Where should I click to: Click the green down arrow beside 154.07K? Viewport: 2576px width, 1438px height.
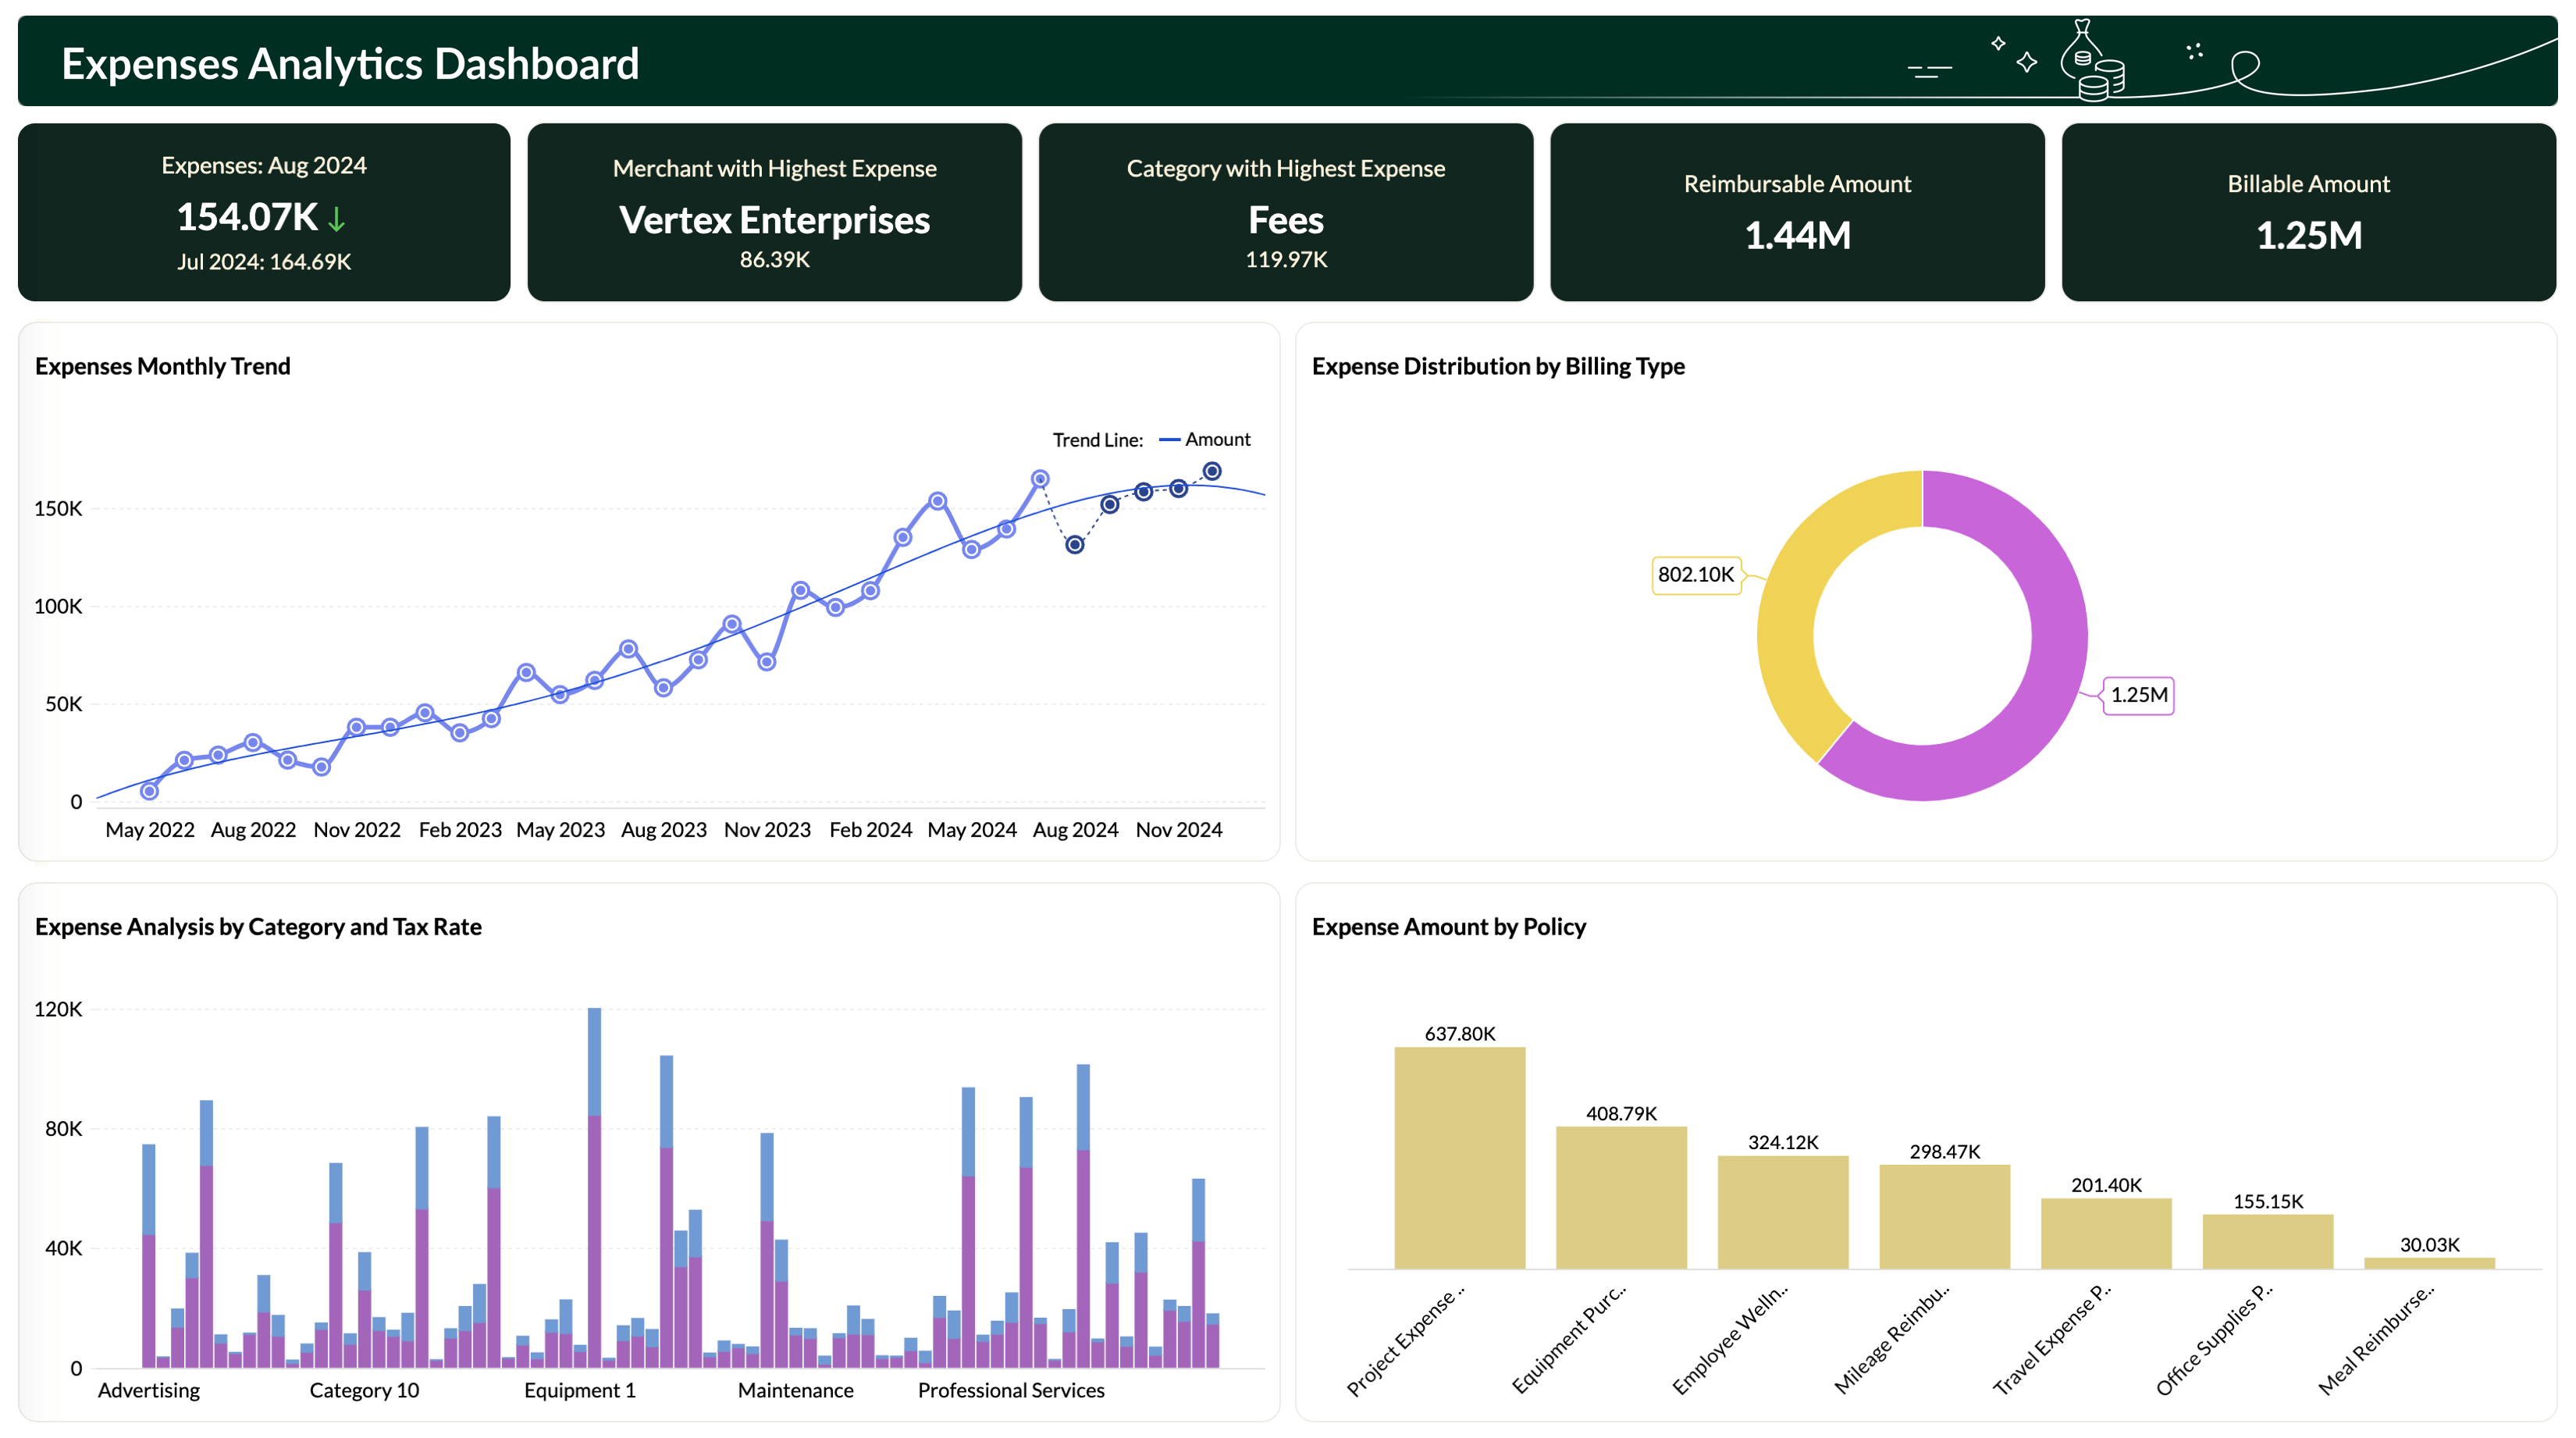coord(337,219)
